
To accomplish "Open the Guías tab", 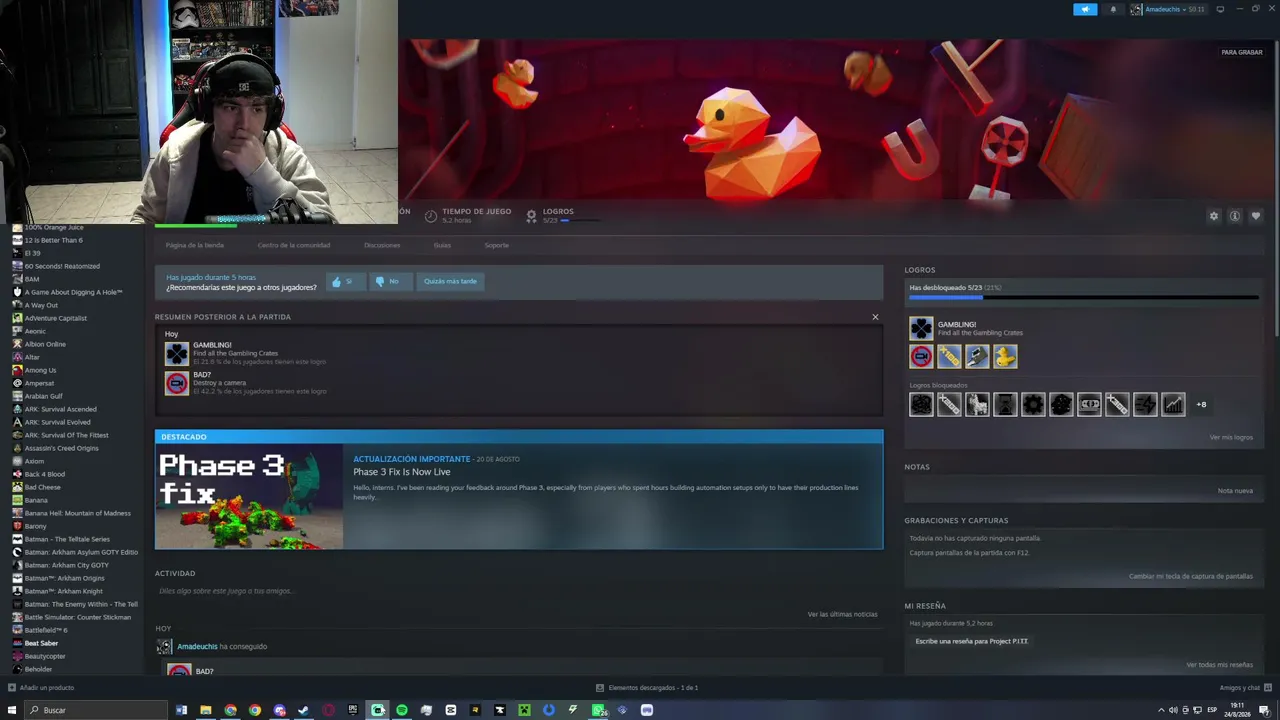I will (442, 245).
